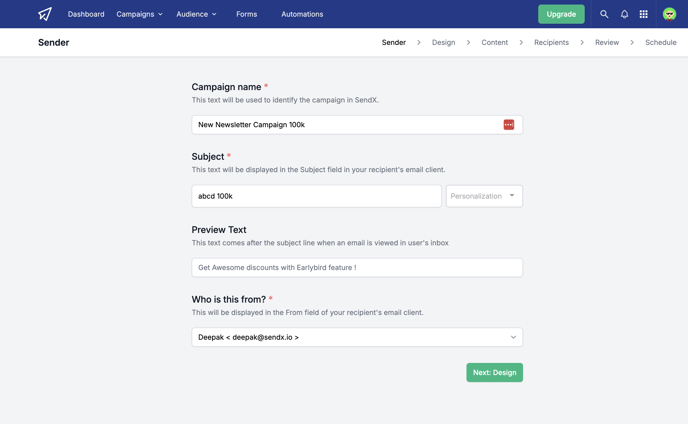Viewport: 688px width, 424px height.
Task: Open Forms in the top navigation
Action: (247, 14)
